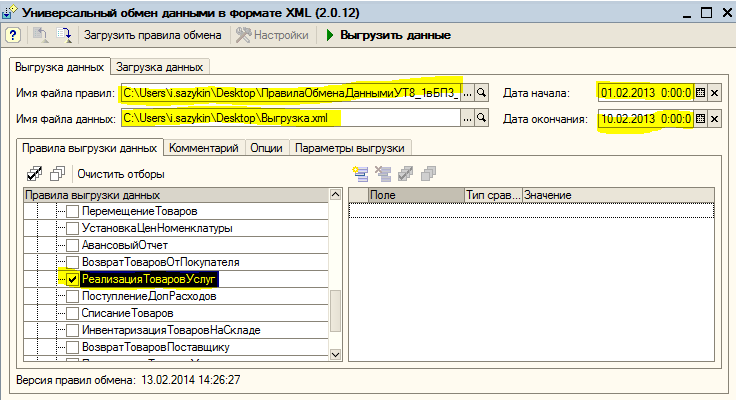Switch to Выгрузка данных tab
736x400 pixels.
click(x=60, y=67)
